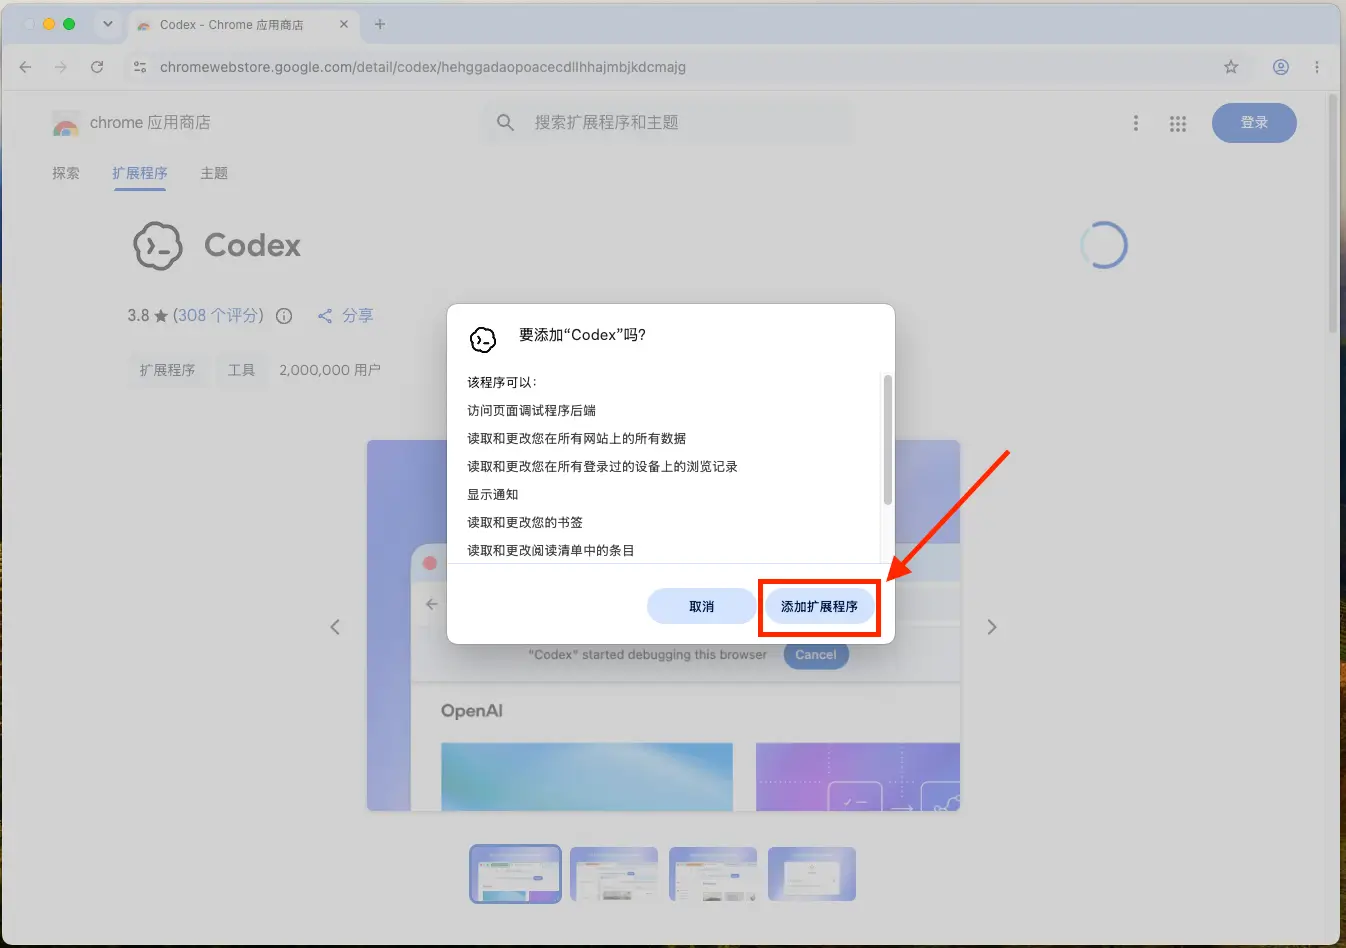The width and height of the screenshot is (1346, 948).
Task: Click the browser back arrow icon
Action: (26, 67)
